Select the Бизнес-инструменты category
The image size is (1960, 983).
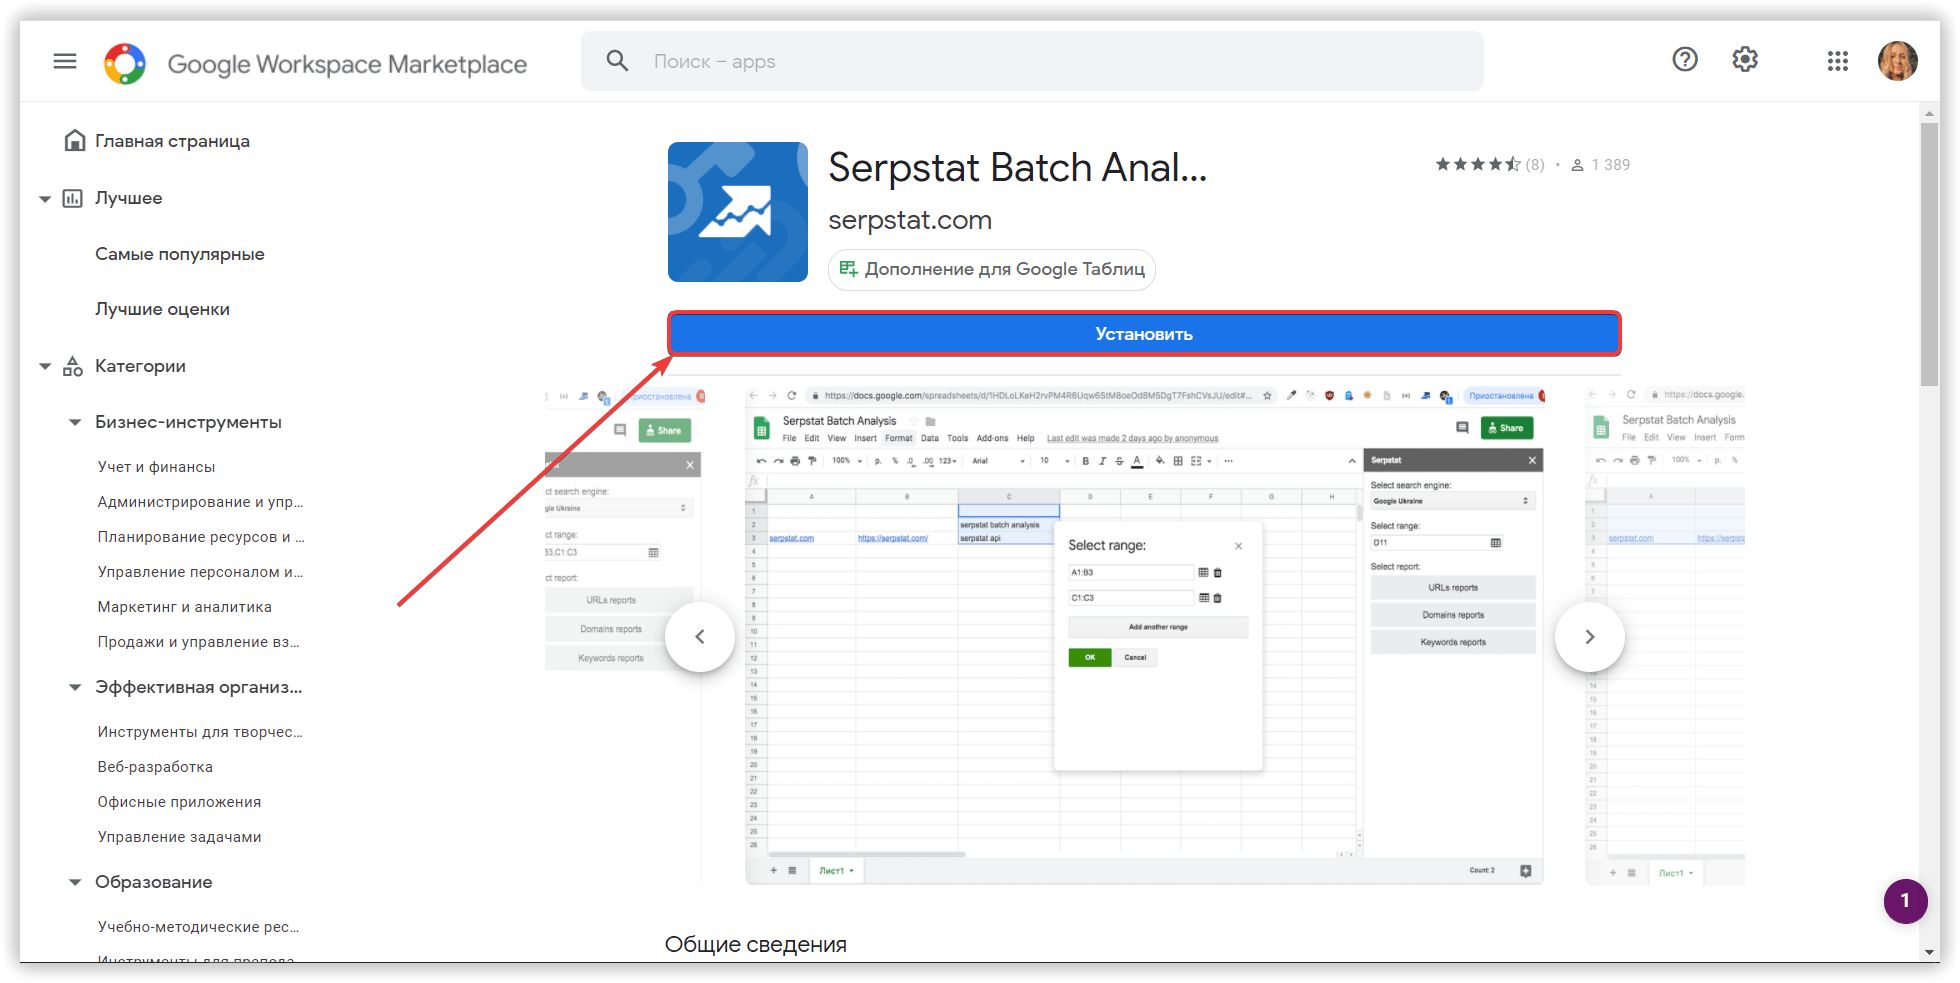(188, 422)
